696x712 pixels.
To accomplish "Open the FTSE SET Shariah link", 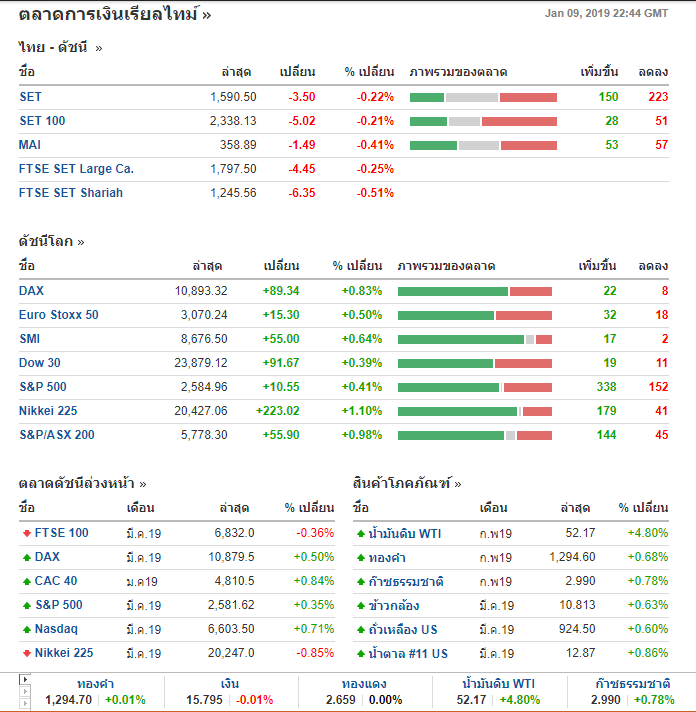I will 71,193.
